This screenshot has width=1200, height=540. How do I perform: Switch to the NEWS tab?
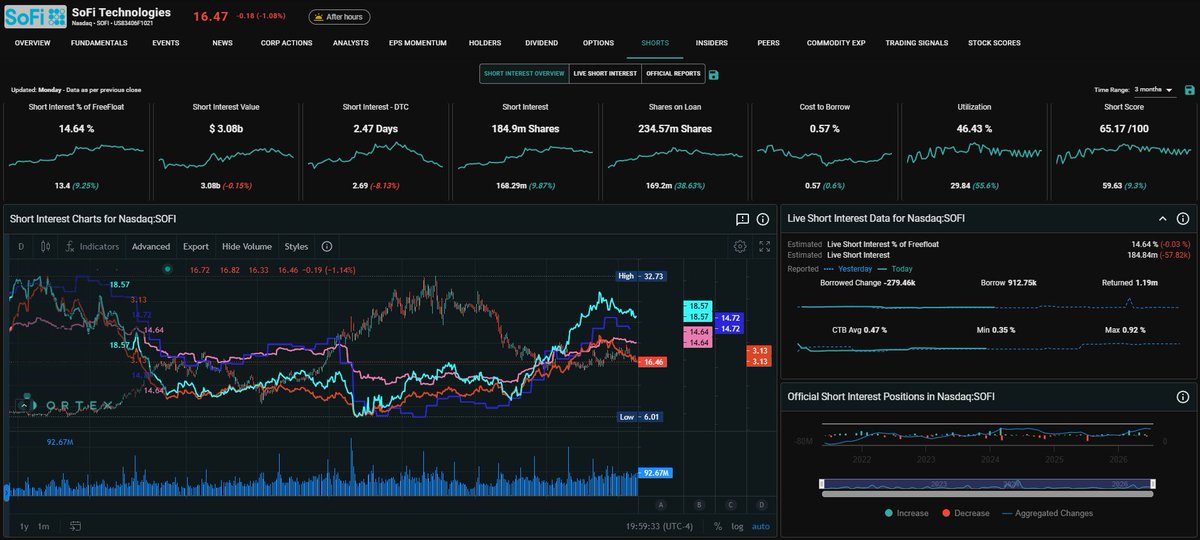click(222, 43)
